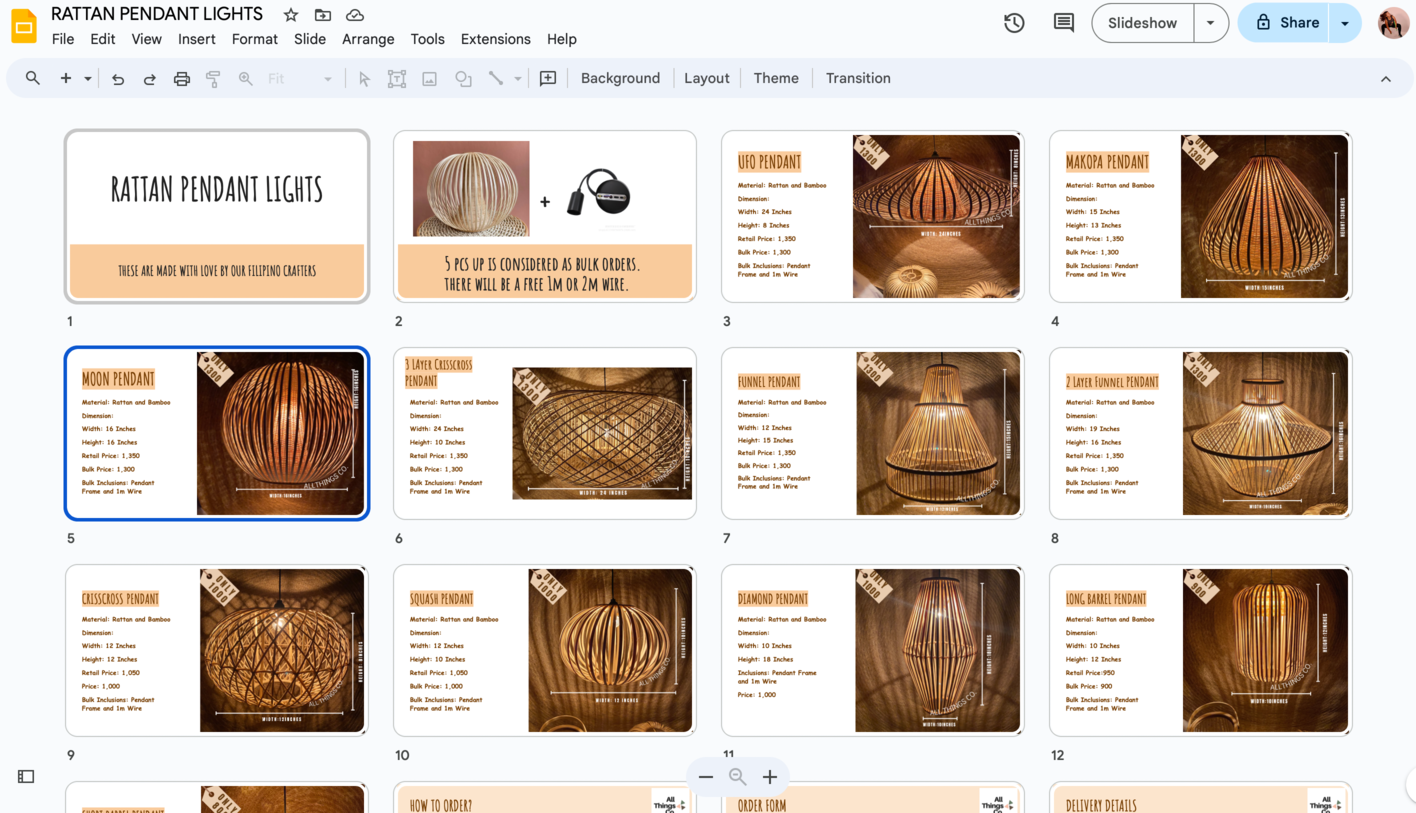Click the Theme button
The height and width of the screenshot is (813, 1416).
tap(776, 78)
